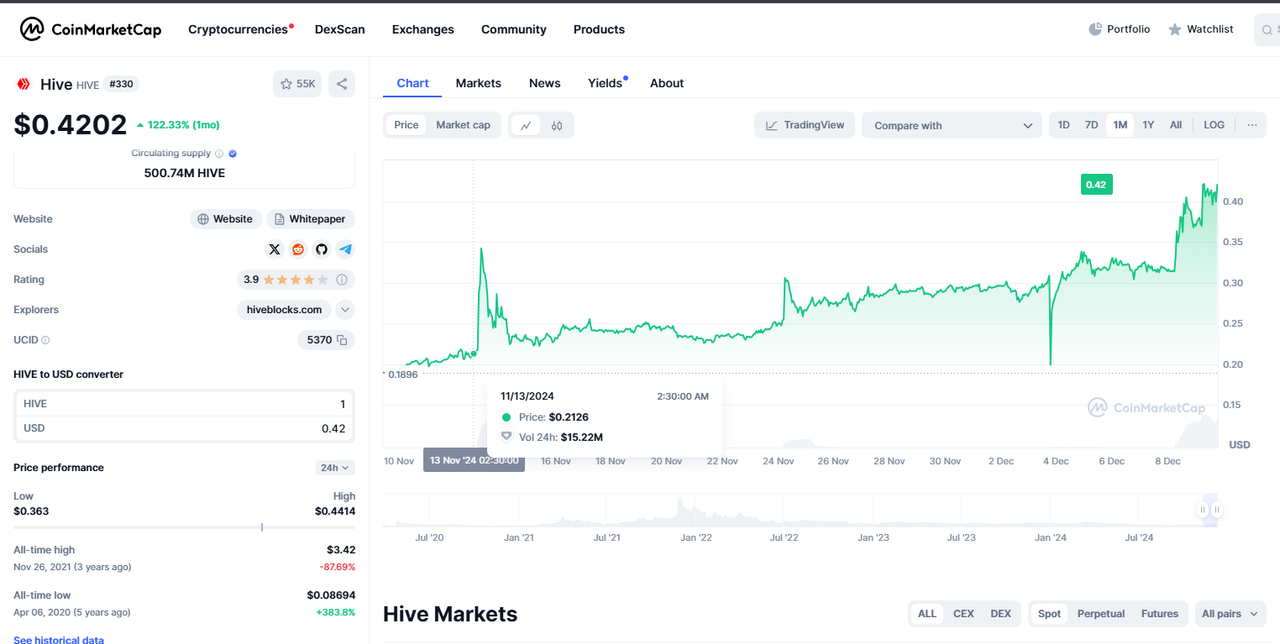Click the USD amount converter field
The width and height of the screenshot is (1280, 644).
point(184,428)
